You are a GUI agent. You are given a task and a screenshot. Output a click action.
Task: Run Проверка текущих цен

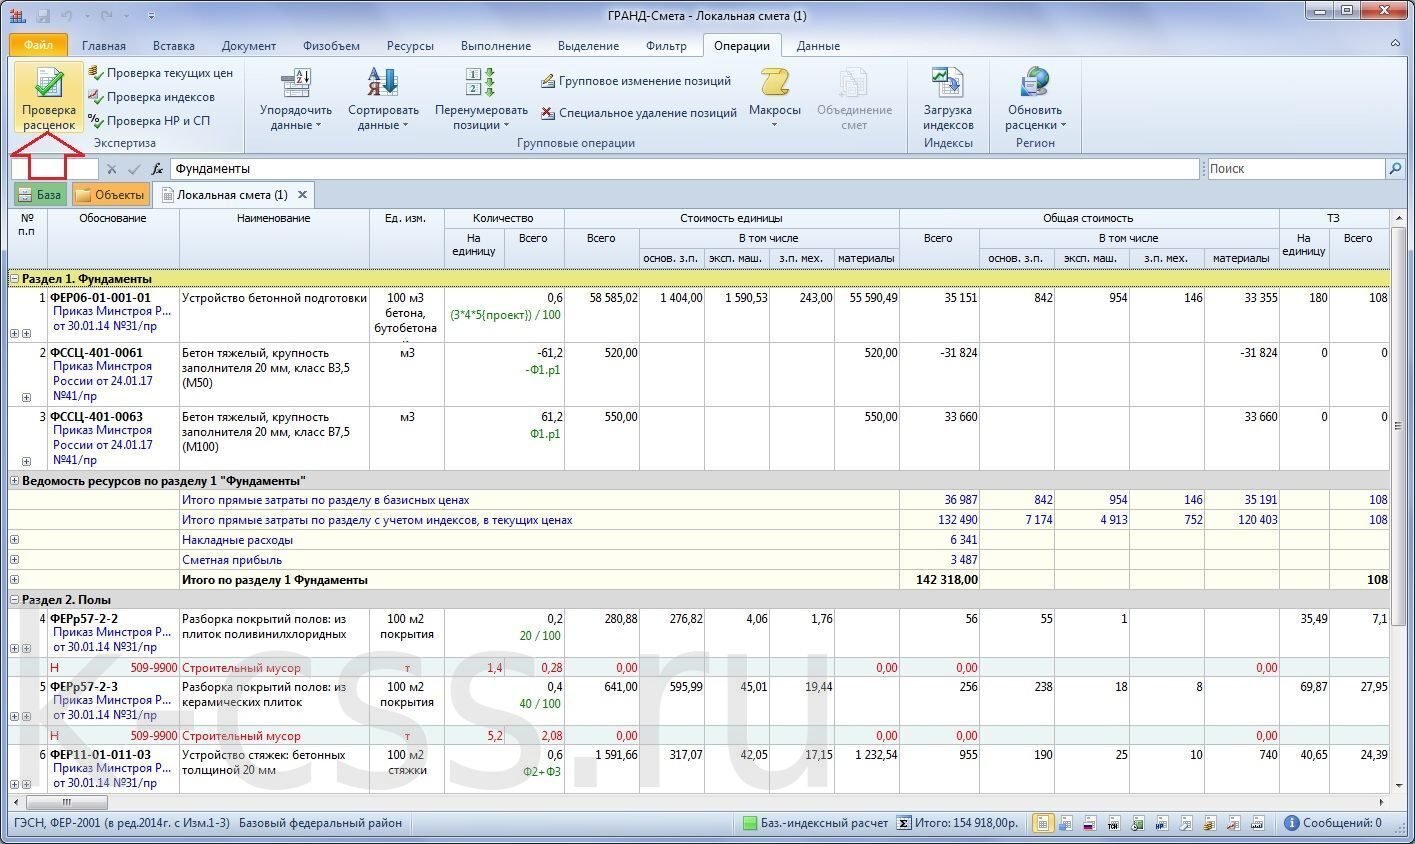click(x=160, y=73)
